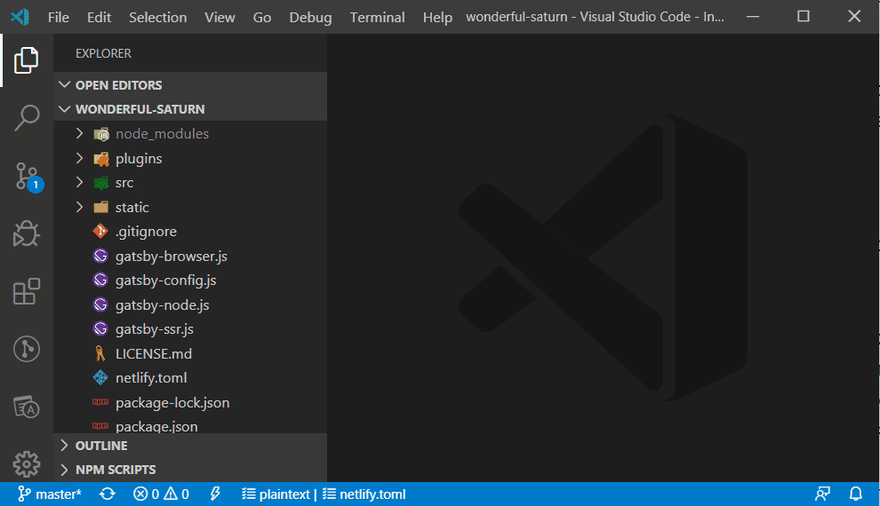The image size is (880, 506).
Task: Click the Gatsby icon beside gatsby-browser.js
Action: 100,256
